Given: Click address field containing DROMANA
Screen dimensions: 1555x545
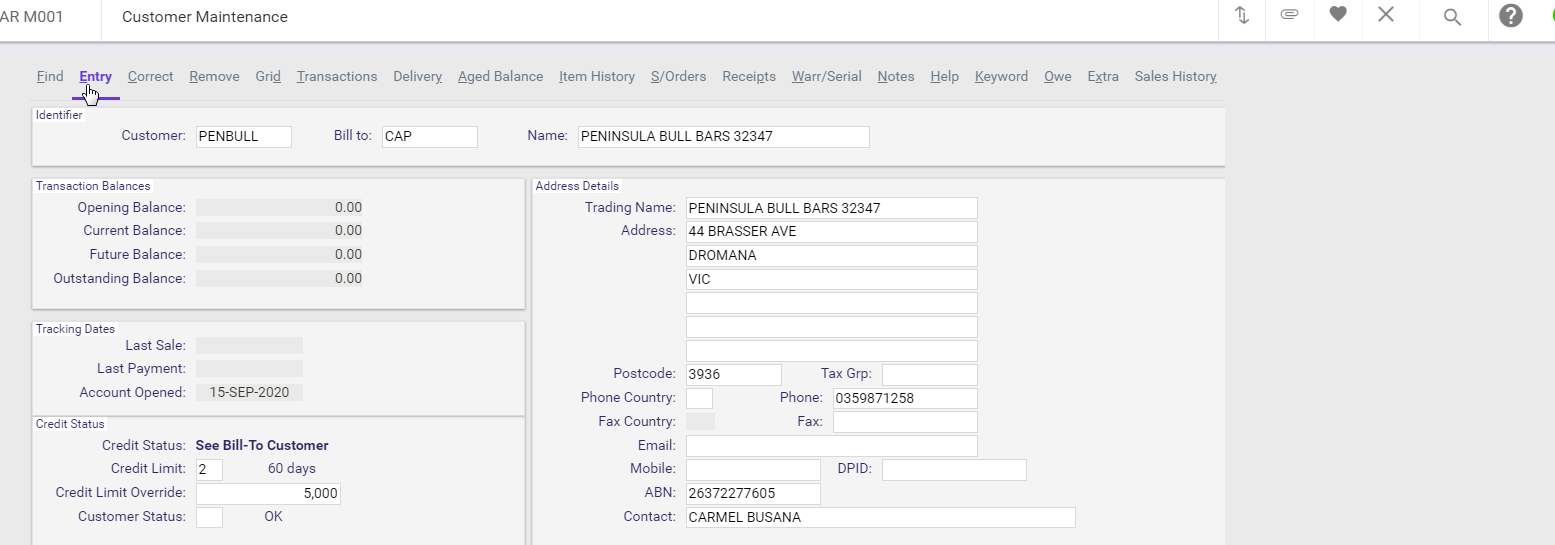Looking at the screenshot, I should 832,256.
